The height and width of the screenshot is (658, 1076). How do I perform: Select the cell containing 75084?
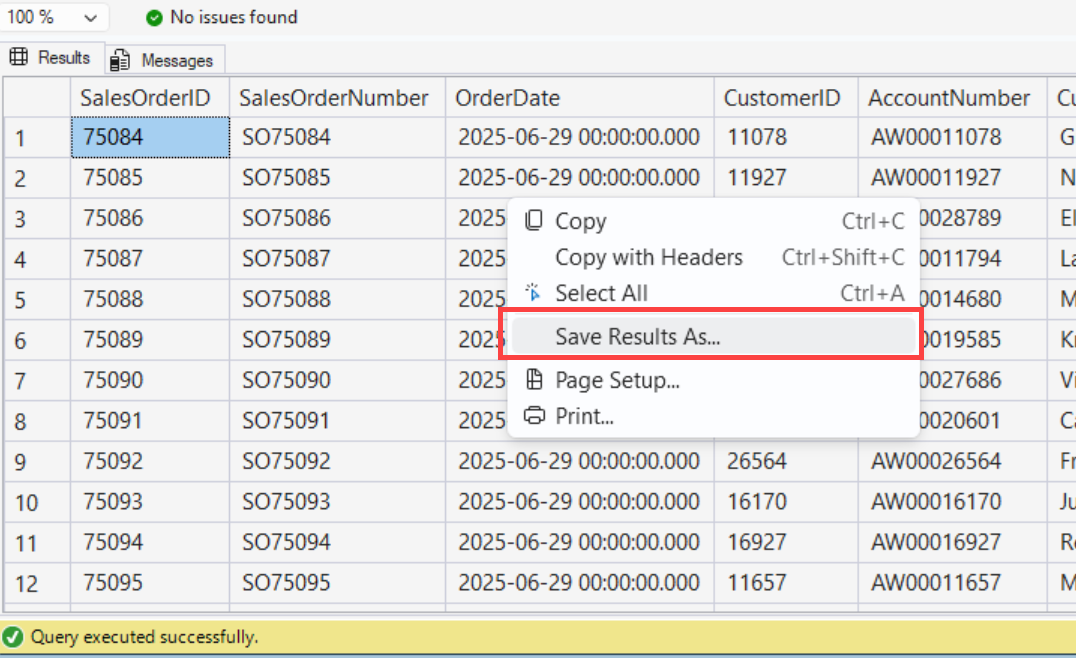149,136
